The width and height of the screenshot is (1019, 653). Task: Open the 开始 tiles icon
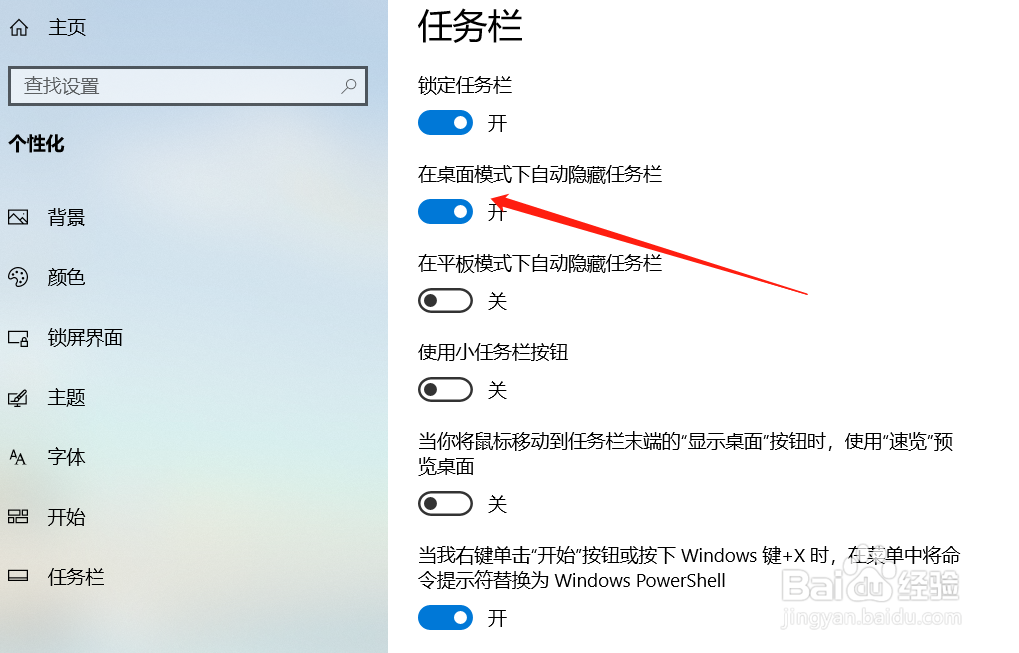(18, 517)
